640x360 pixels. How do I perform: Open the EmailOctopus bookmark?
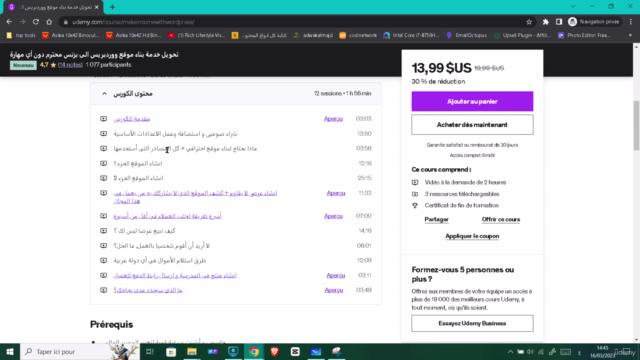tap(467, 36)
